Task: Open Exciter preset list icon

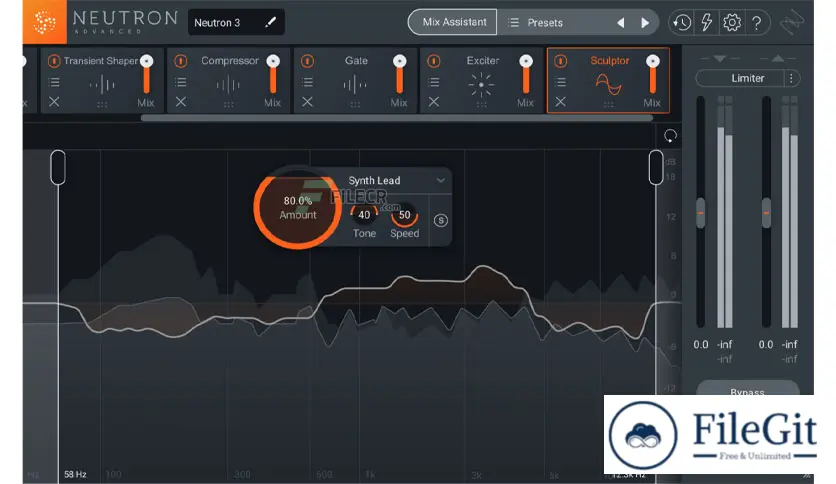Action: coord(433,82)
